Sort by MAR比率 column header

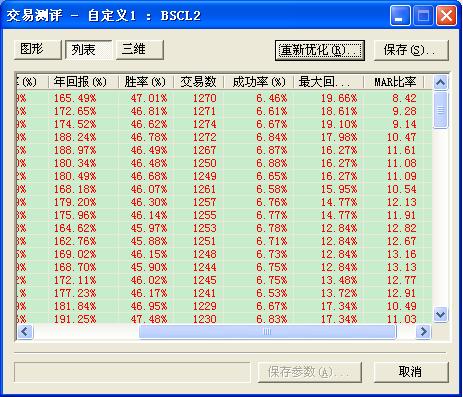coord(394,82)
